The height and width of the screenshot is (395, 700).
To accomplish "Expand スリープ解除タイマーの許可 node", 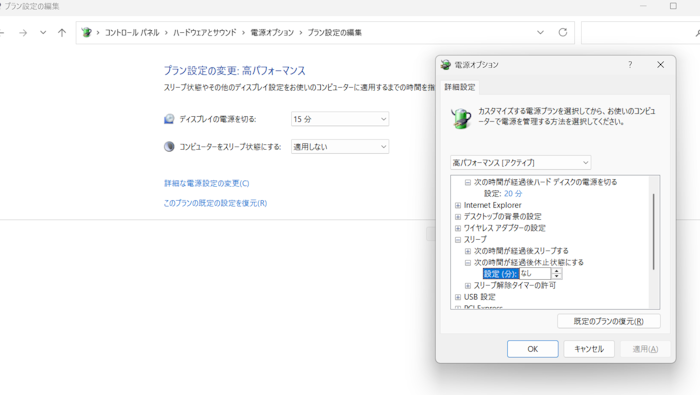I will (x=467, y=286).
